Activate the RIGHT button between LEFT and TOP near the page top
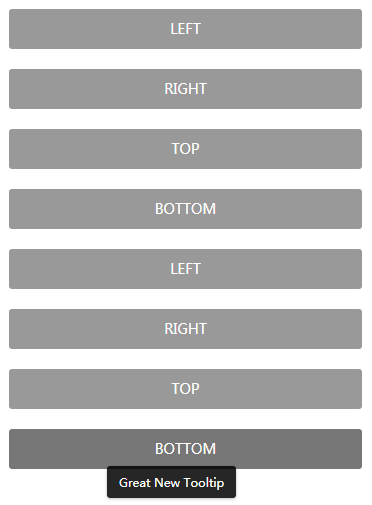Viewport: 372px width, 505px height. click(185, 89)
